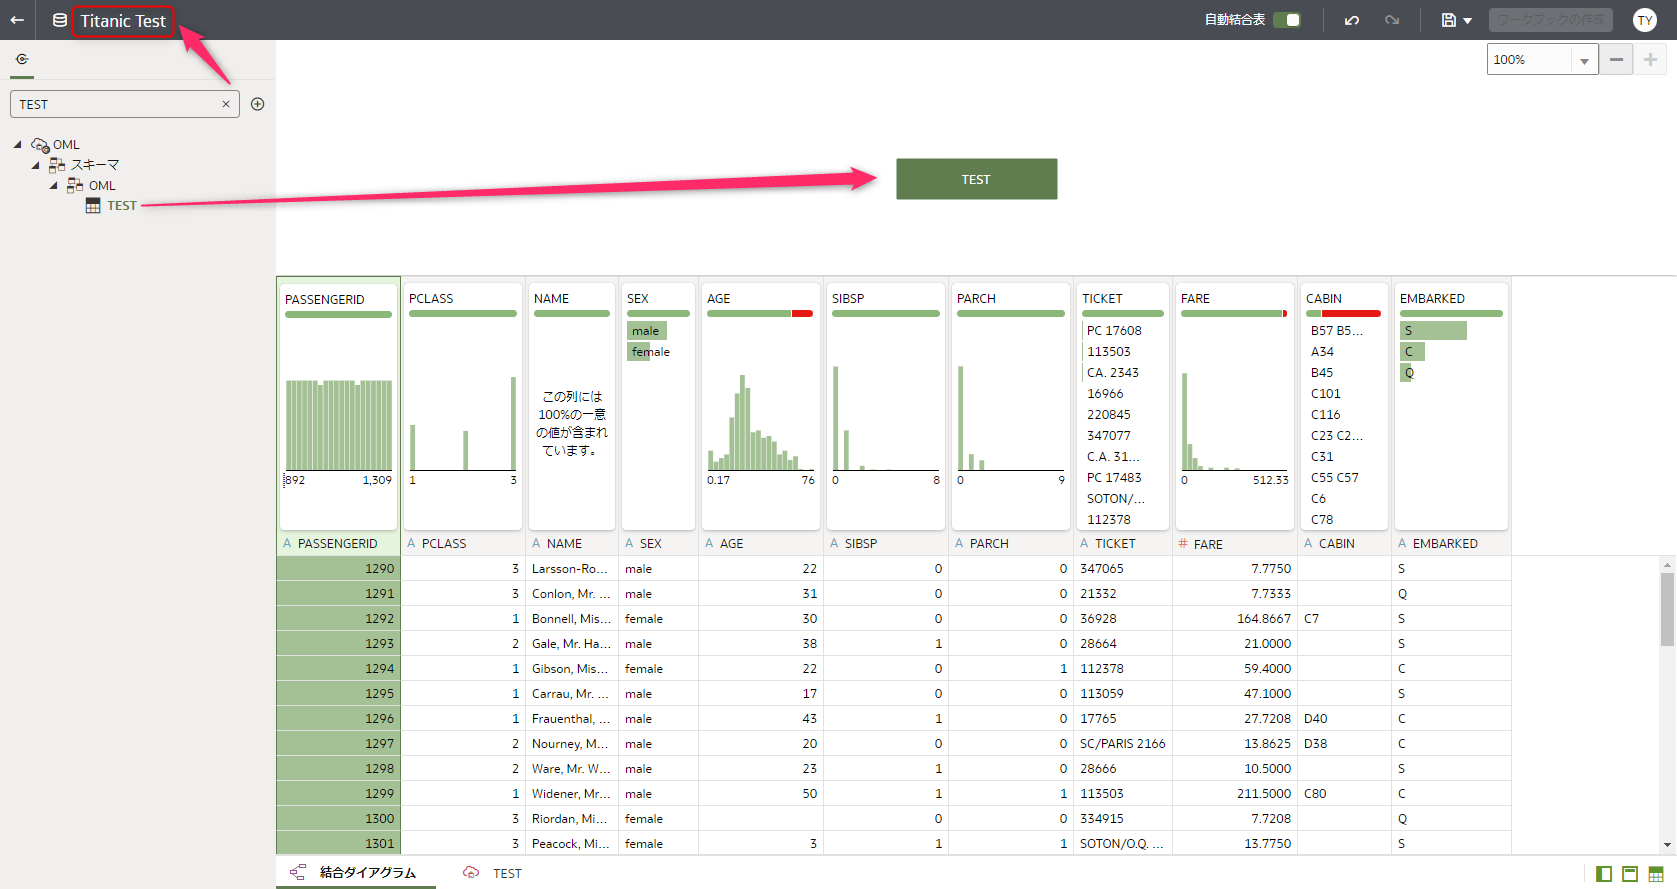Click the green TEST diagram node
Screen dimensions: 1677x889
[976, 179]
